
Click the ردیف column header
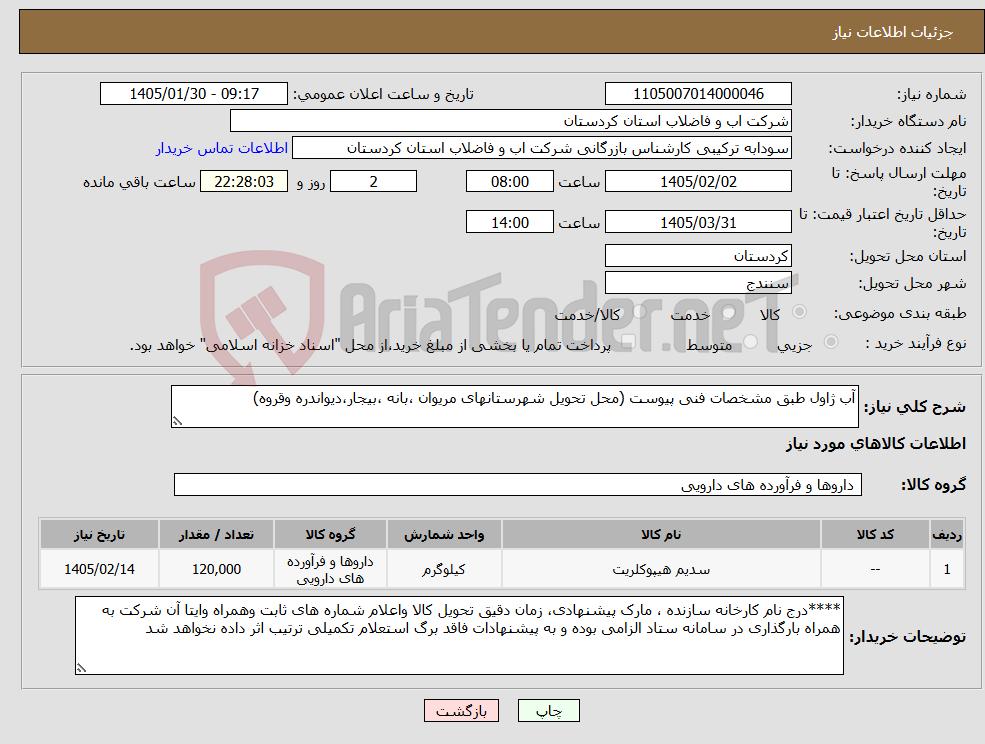(947, 534)
